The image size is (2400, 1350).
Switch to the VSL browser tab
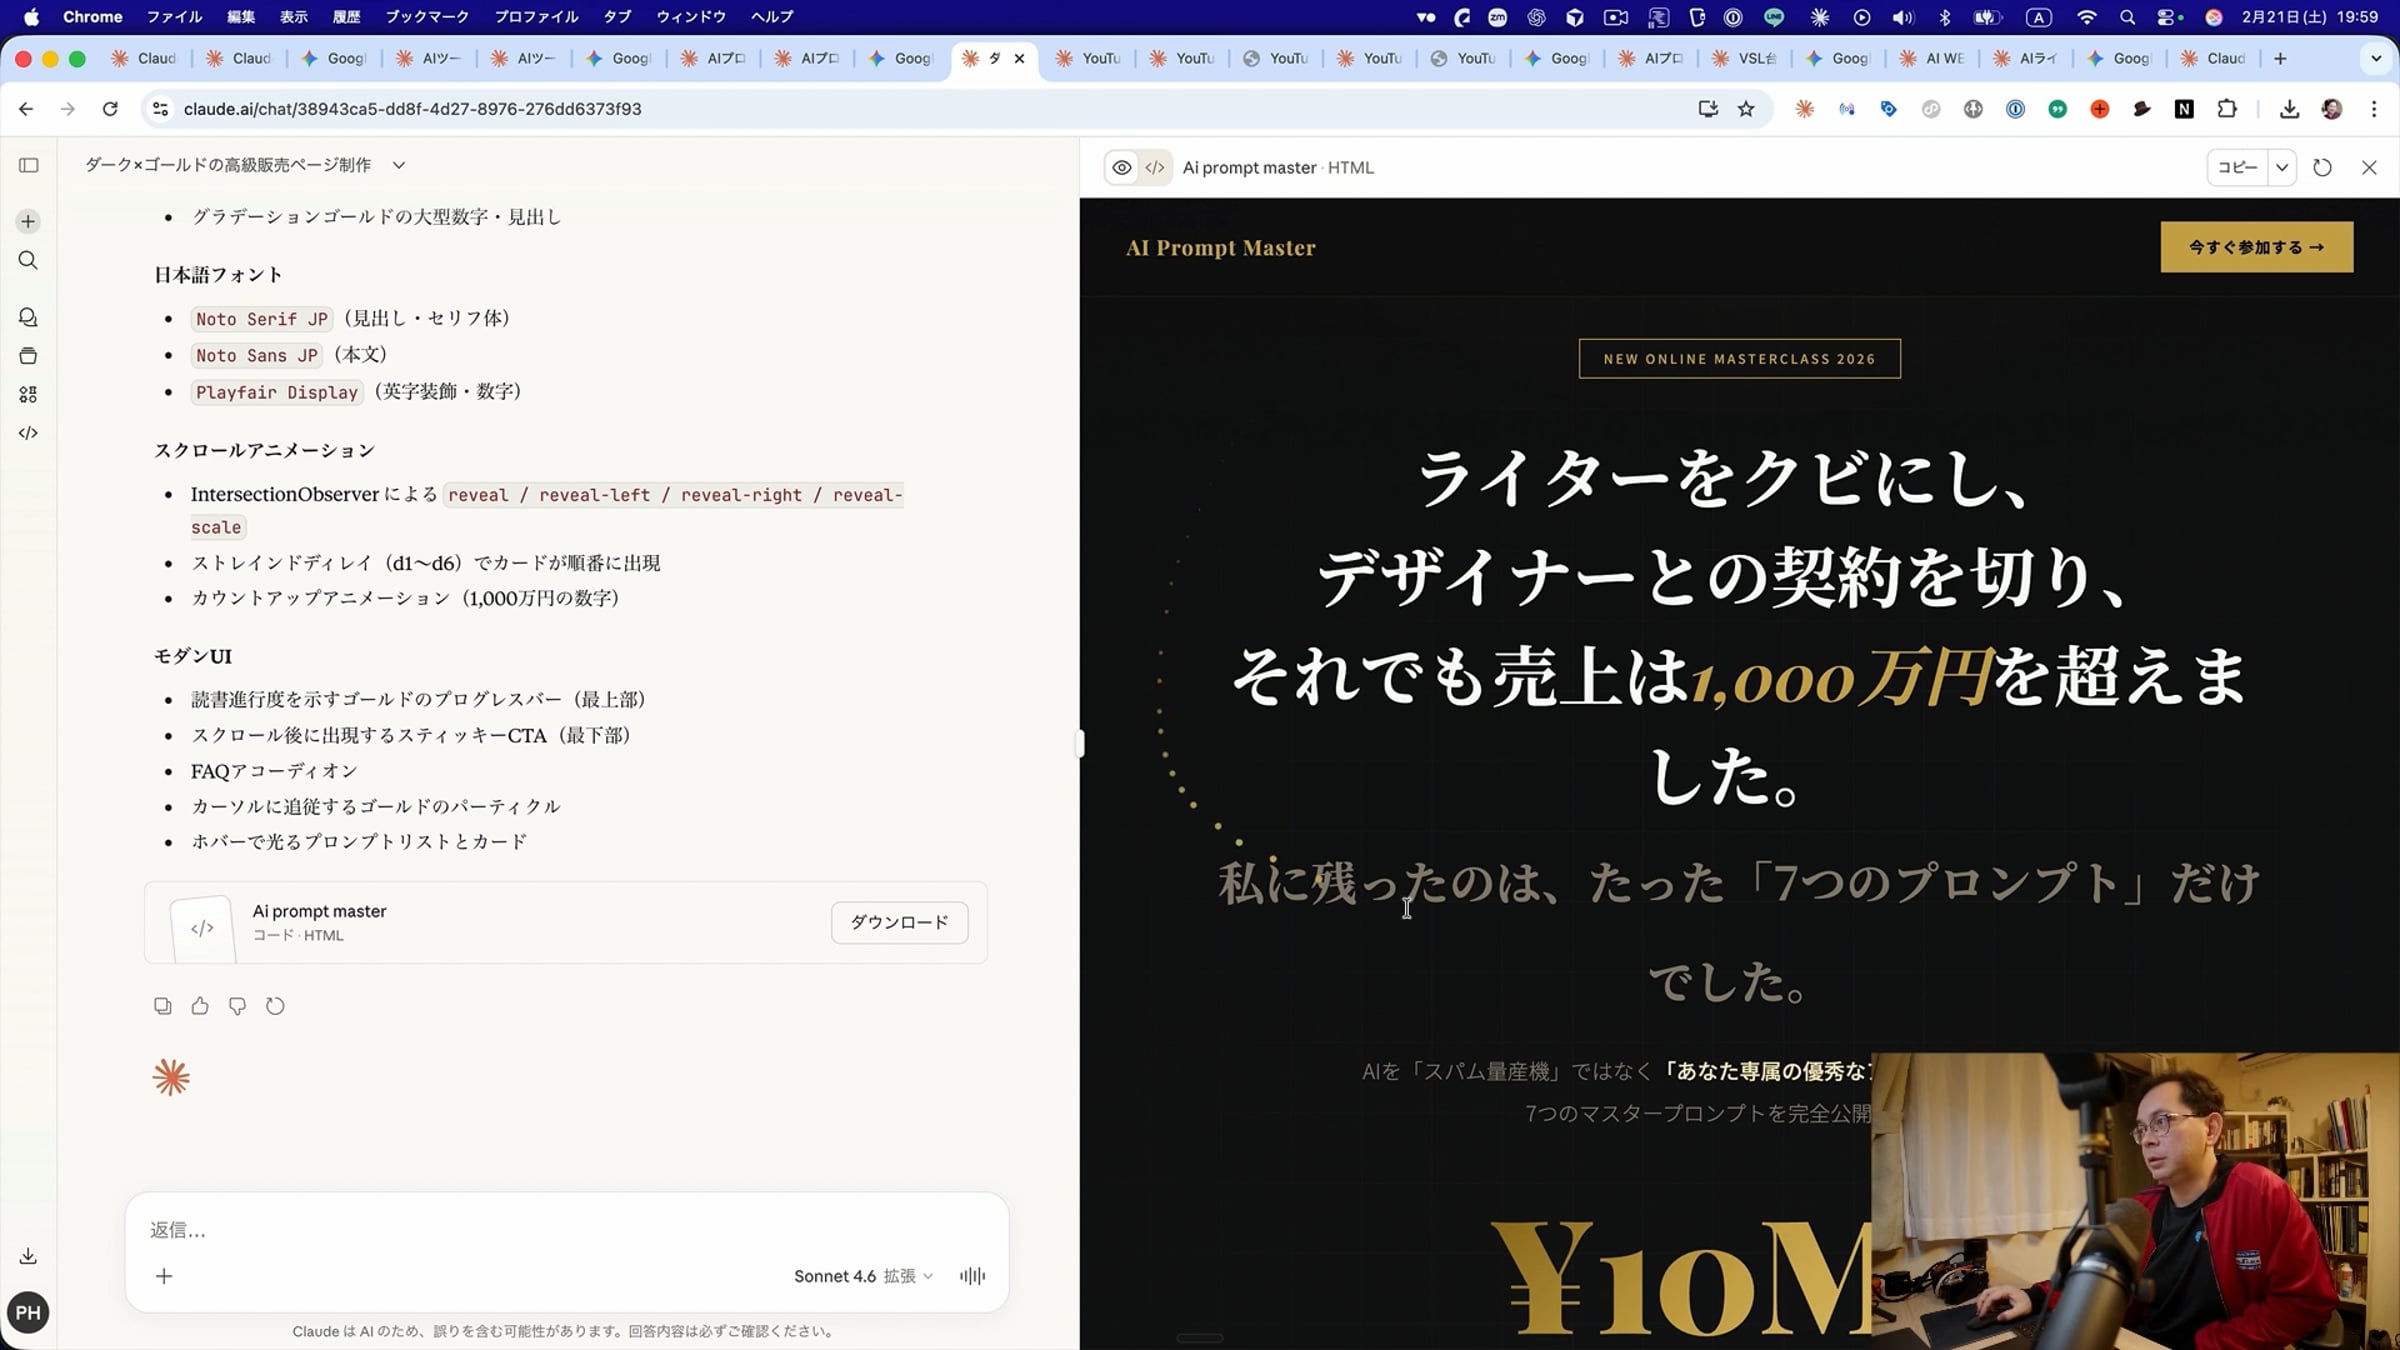pos(1745,58)
